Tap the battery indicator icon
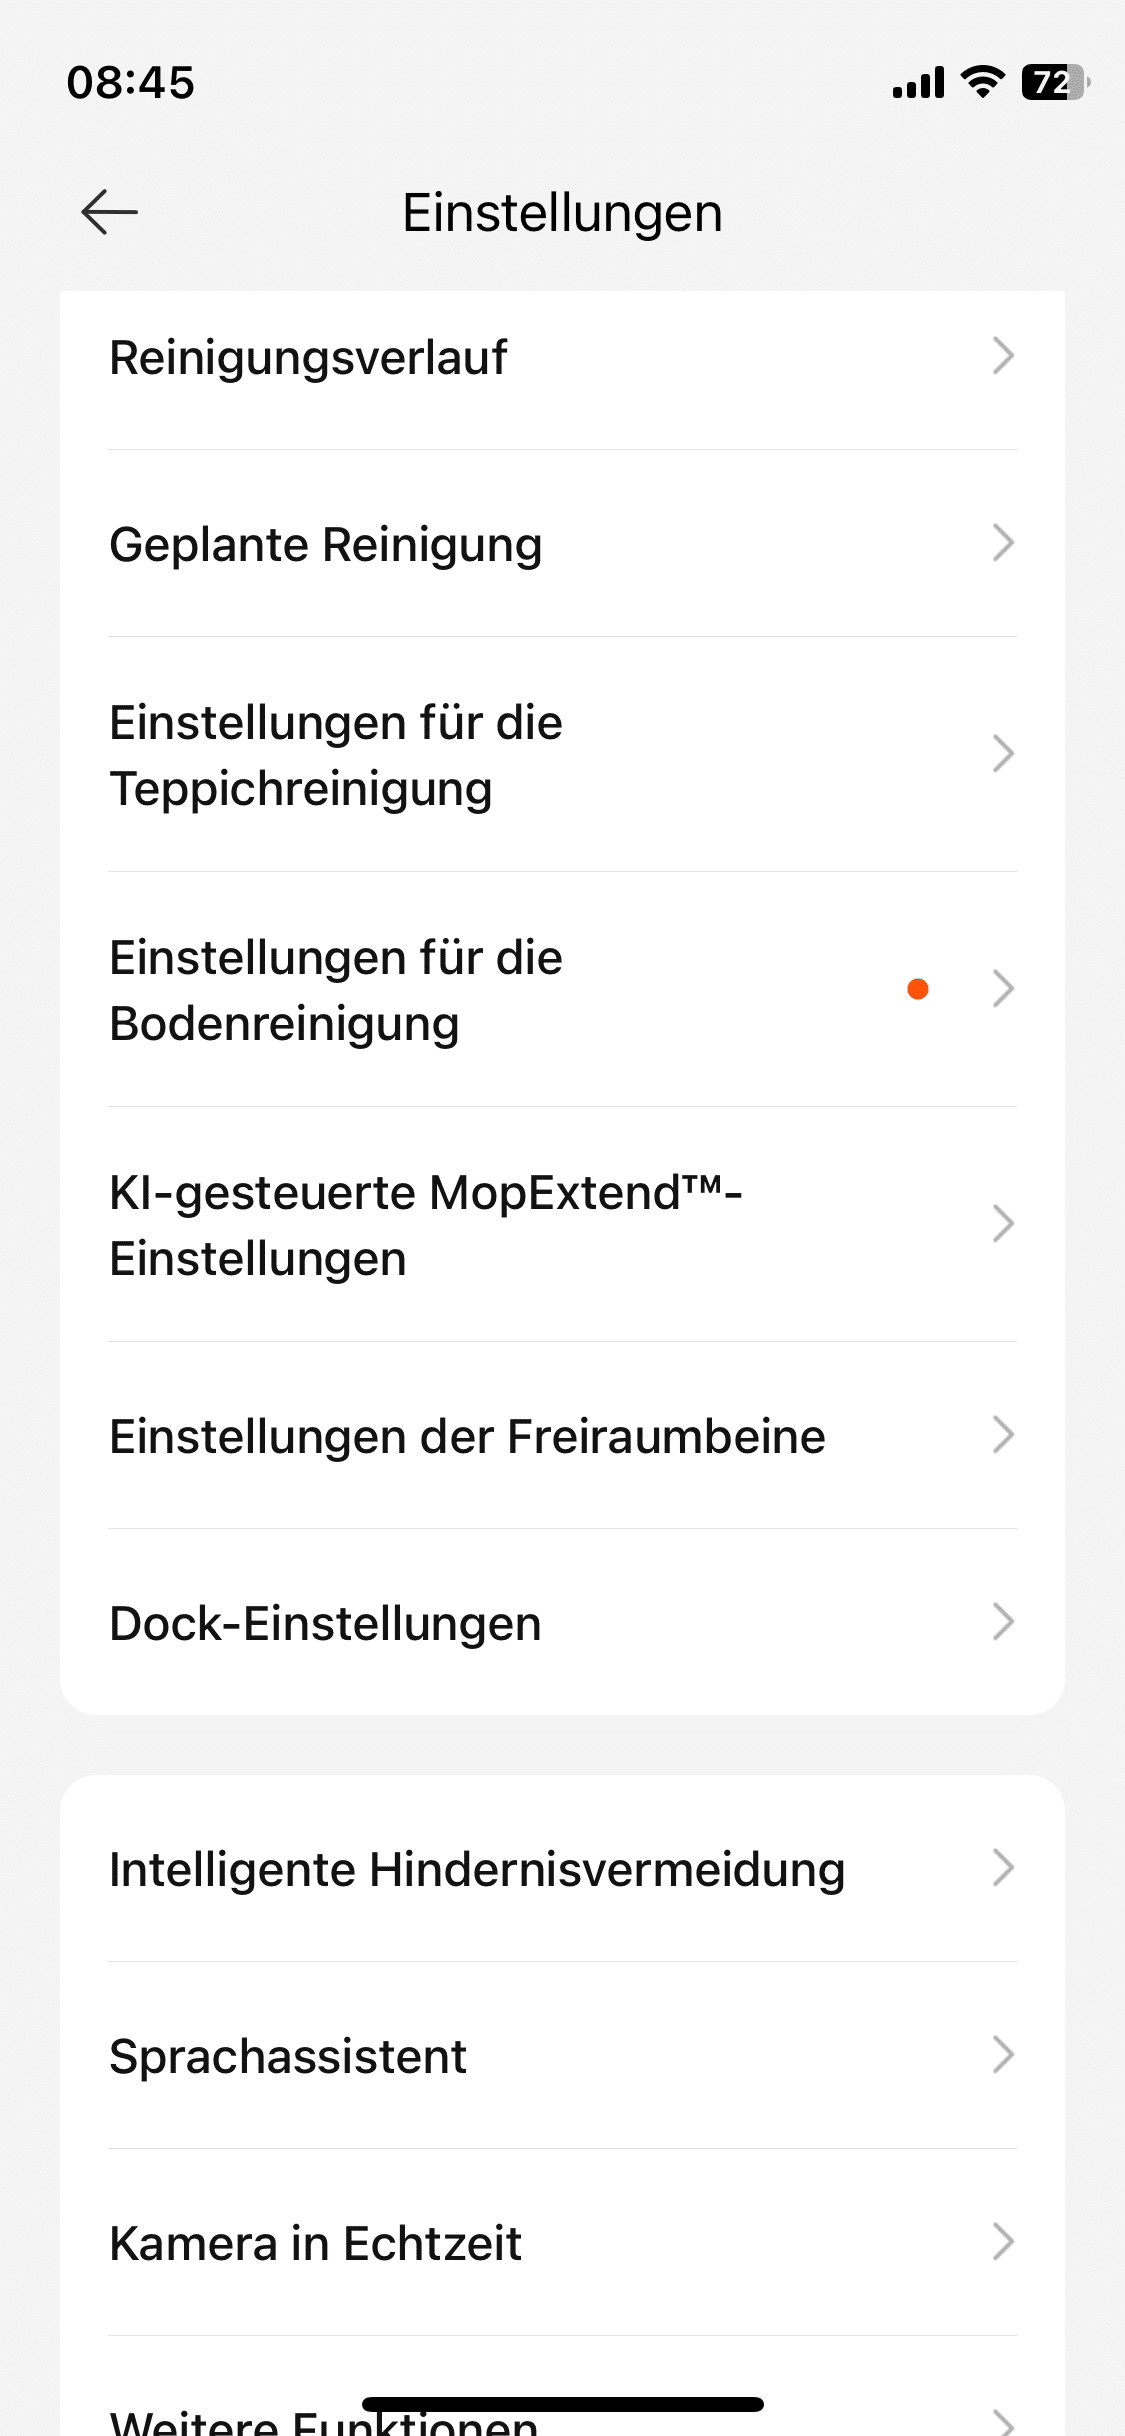 (1054, 82)
